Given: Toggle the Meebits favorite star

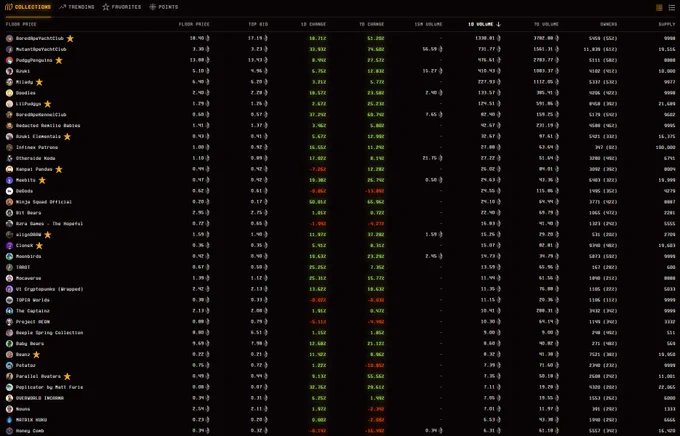Looking at the screenshot, I should click(42, 180).
